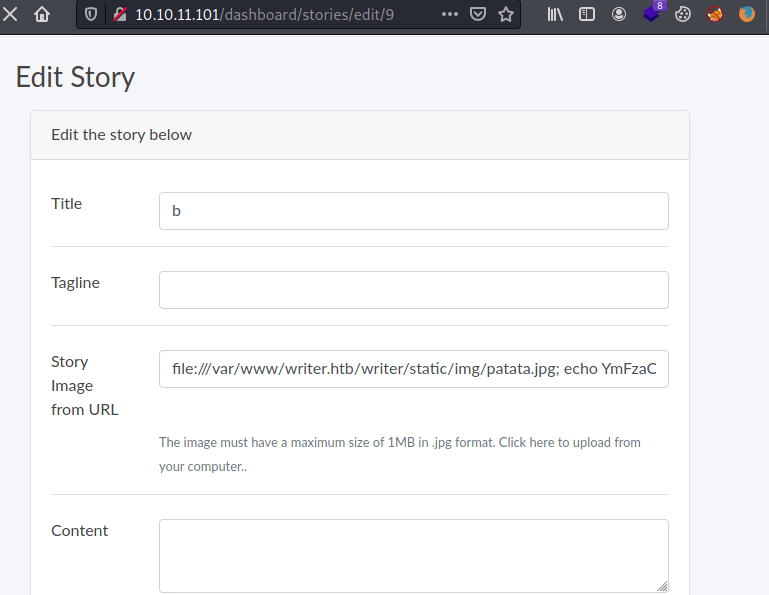Open page actions three-dot menu
The image size is (769, 595).
coord(450,14)
